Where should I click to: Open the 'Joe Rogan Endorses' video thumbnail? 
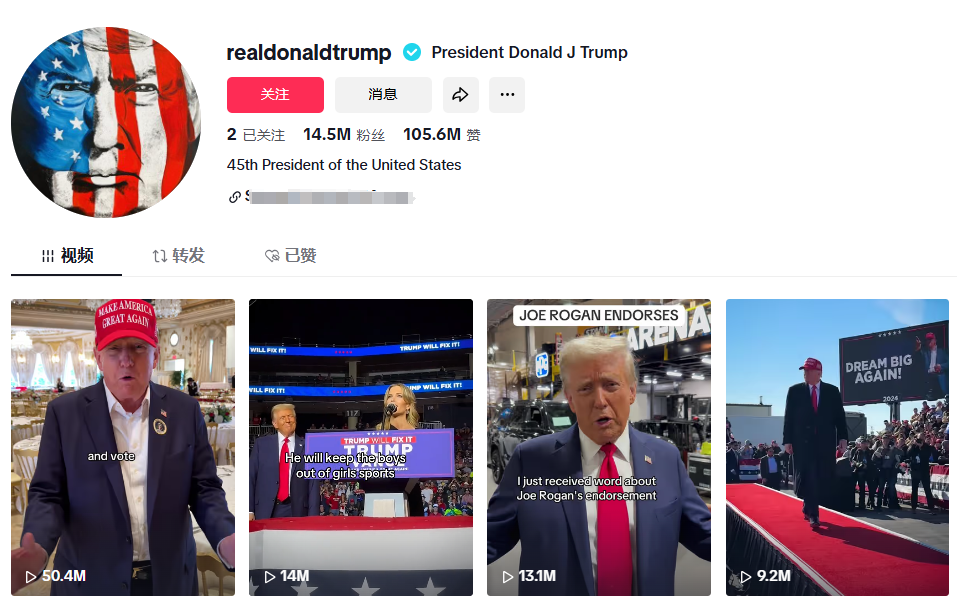tap(599, 447)
